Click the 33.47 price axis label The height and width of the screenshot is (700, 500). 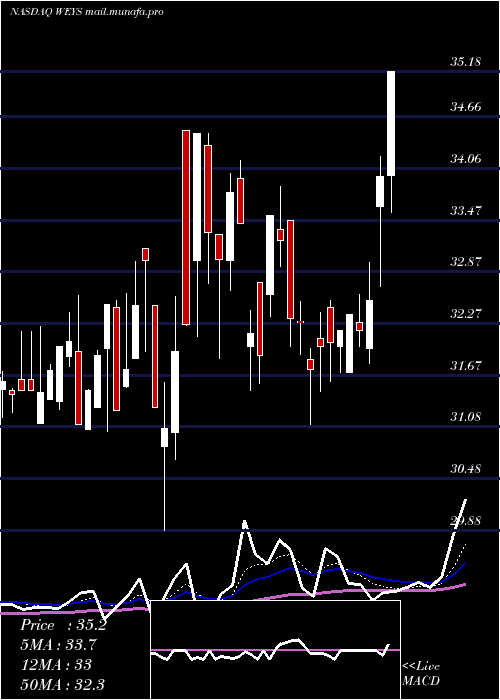pyautogui.click(x=466, y=210)
